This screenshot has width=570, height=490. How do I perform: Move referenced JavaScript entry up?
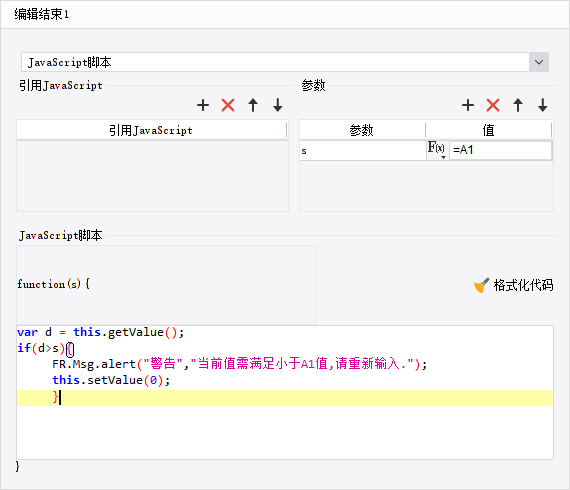click(253, 105)
